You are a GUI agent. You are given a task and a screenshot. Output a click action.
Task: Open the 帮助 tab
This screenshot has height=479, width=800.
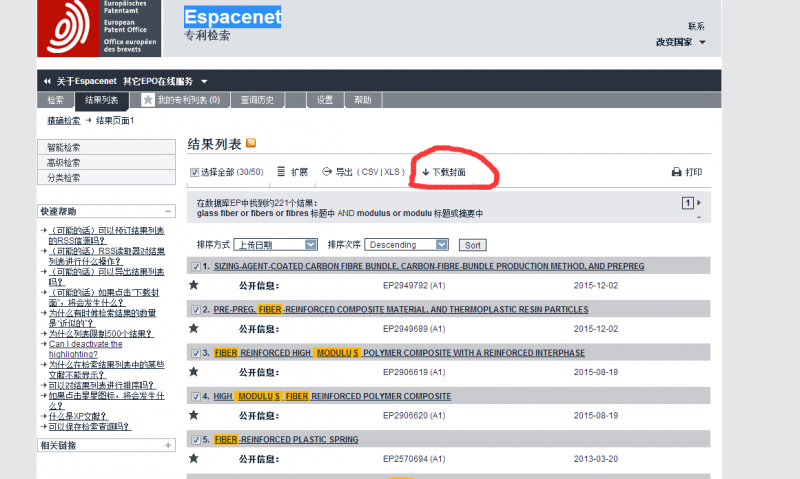[363, 100]
